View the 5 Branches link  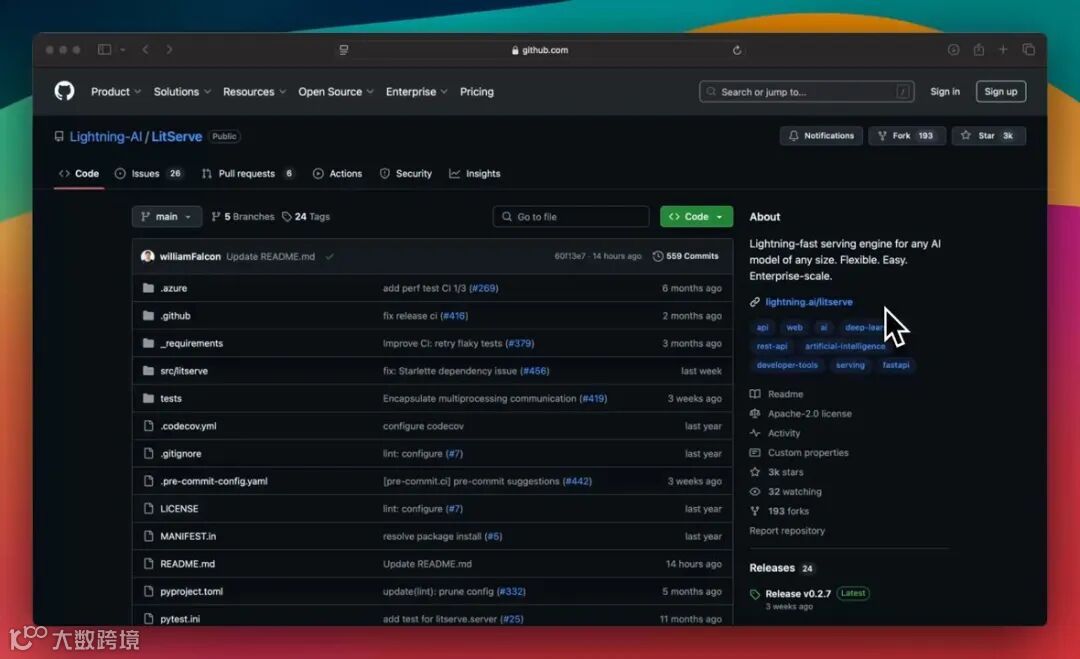tap(242, 216)
